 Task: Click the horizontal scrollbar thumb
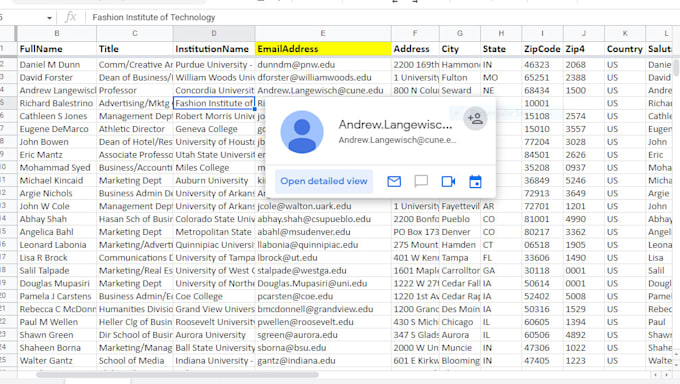[177, 374]
